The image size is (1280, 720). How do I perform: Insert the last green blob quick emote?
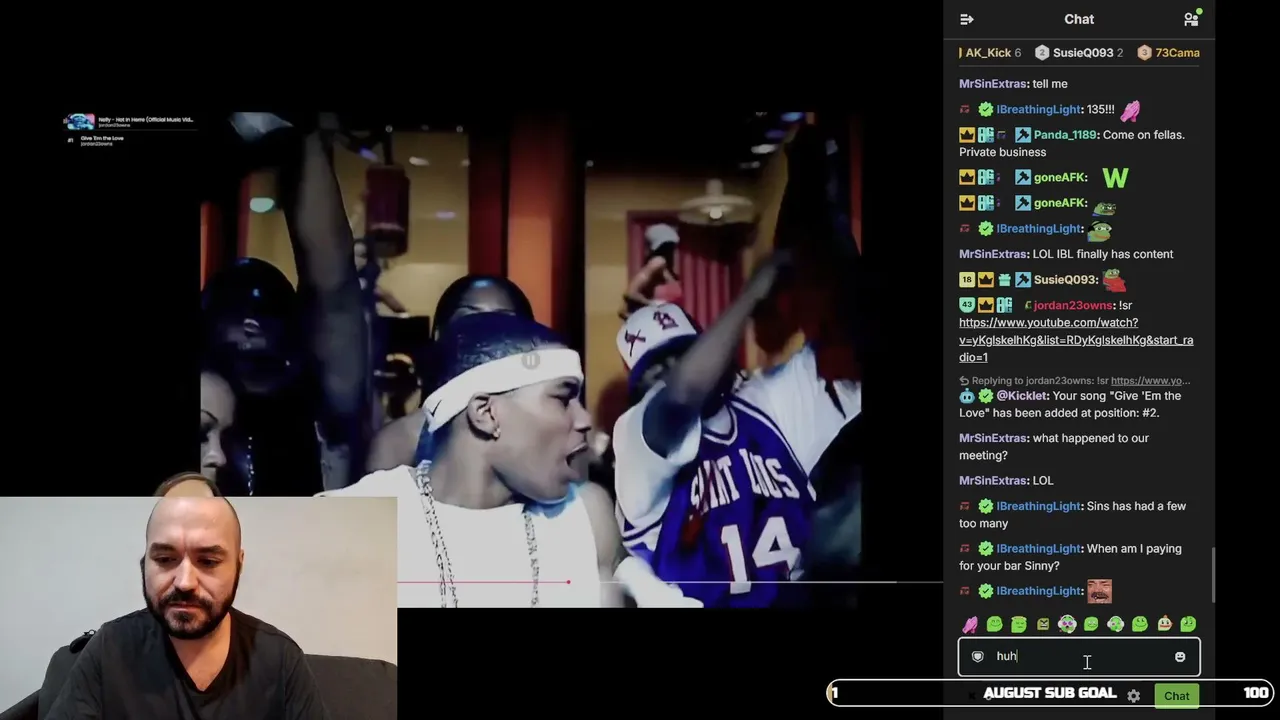1188,624
